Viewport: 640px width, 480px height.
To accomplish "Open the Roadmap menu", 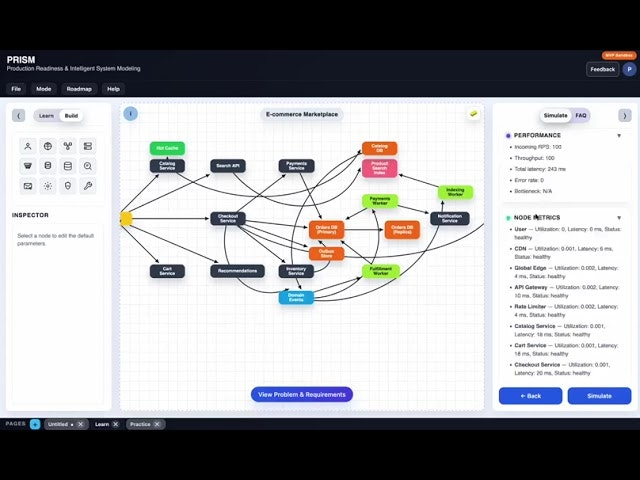I will click(79, 89).
